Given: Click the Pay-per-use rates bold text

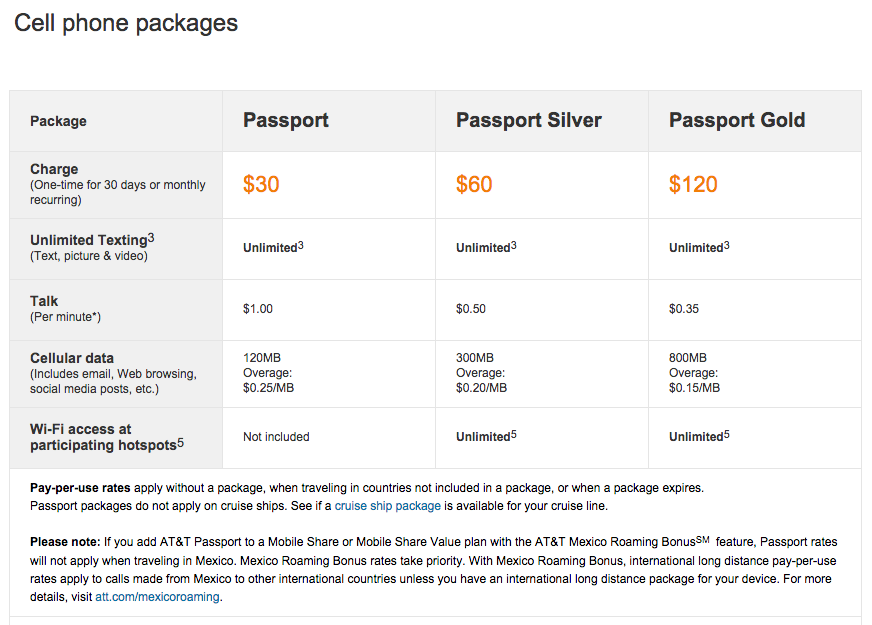Looking at the screenshot, I should [80, 488].
